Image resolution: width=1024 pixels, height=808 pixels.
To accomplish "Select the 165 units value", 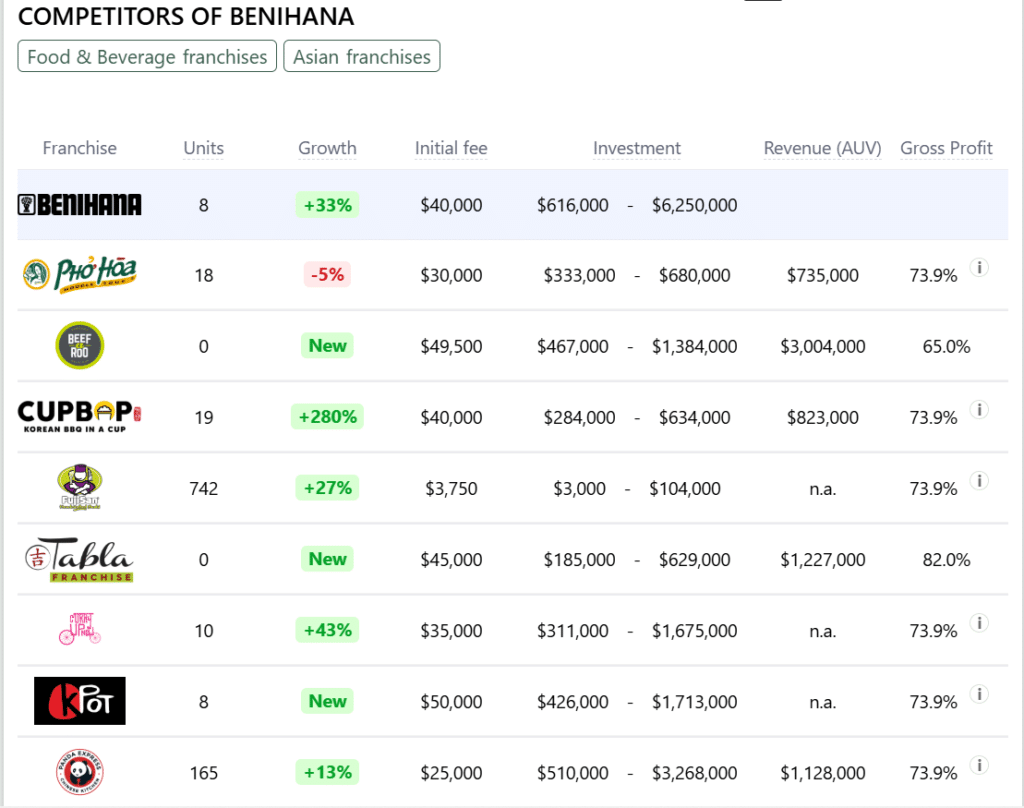I will (x=204, y=773).
